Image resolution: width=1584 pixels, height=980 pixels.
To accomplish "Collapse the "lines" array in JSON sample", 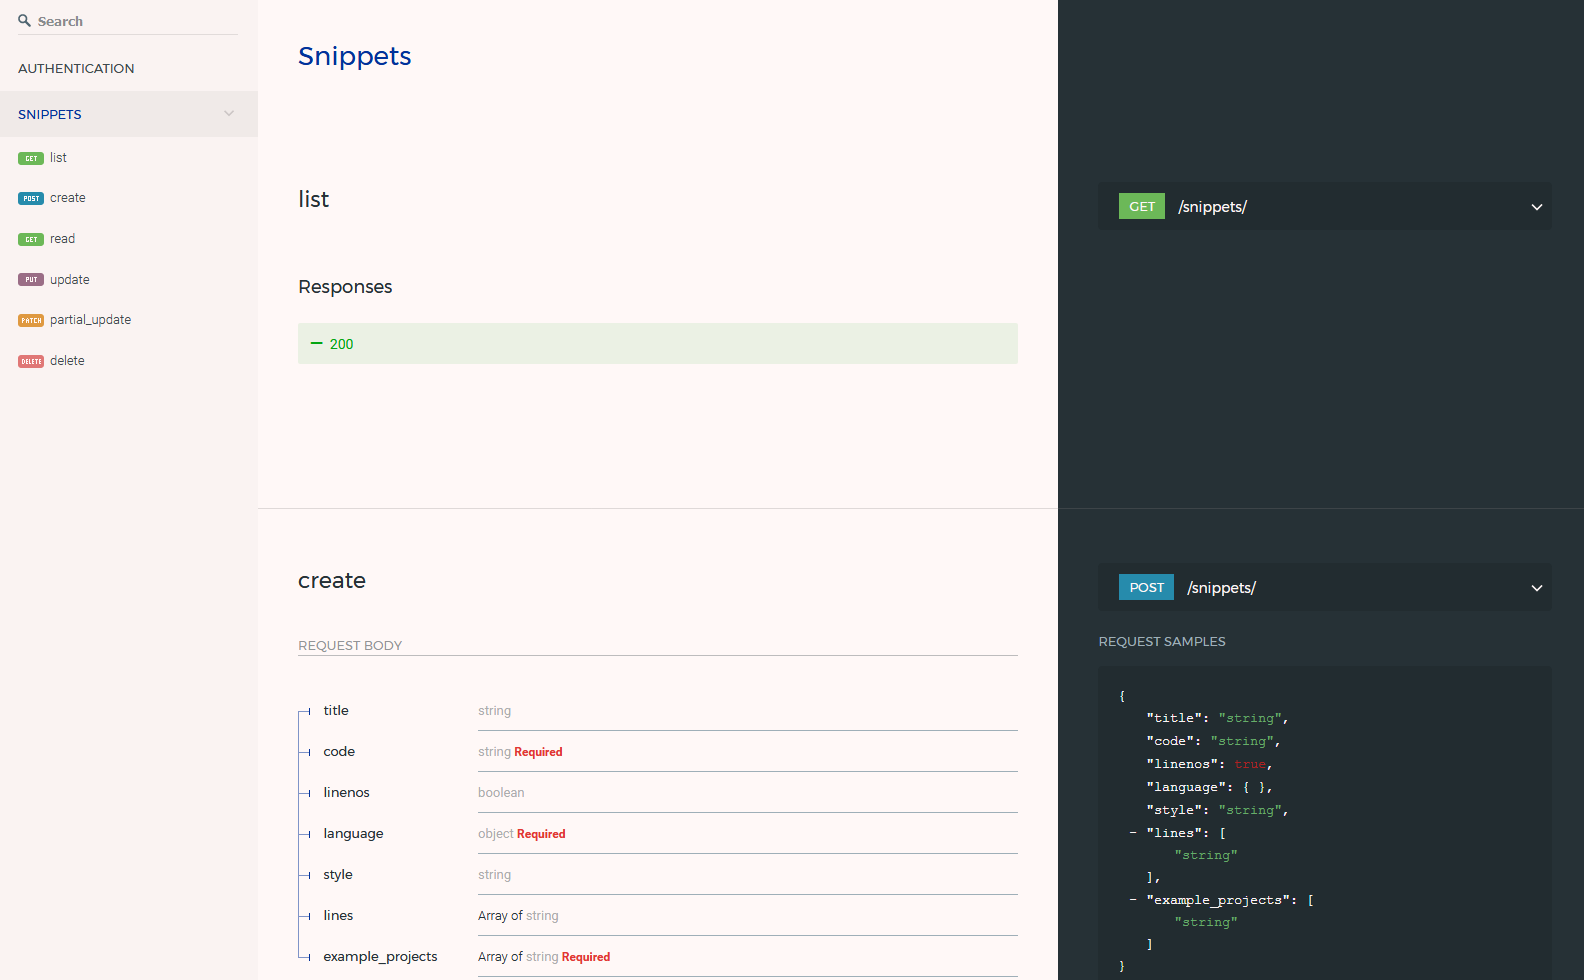I will coord(1133,833).
